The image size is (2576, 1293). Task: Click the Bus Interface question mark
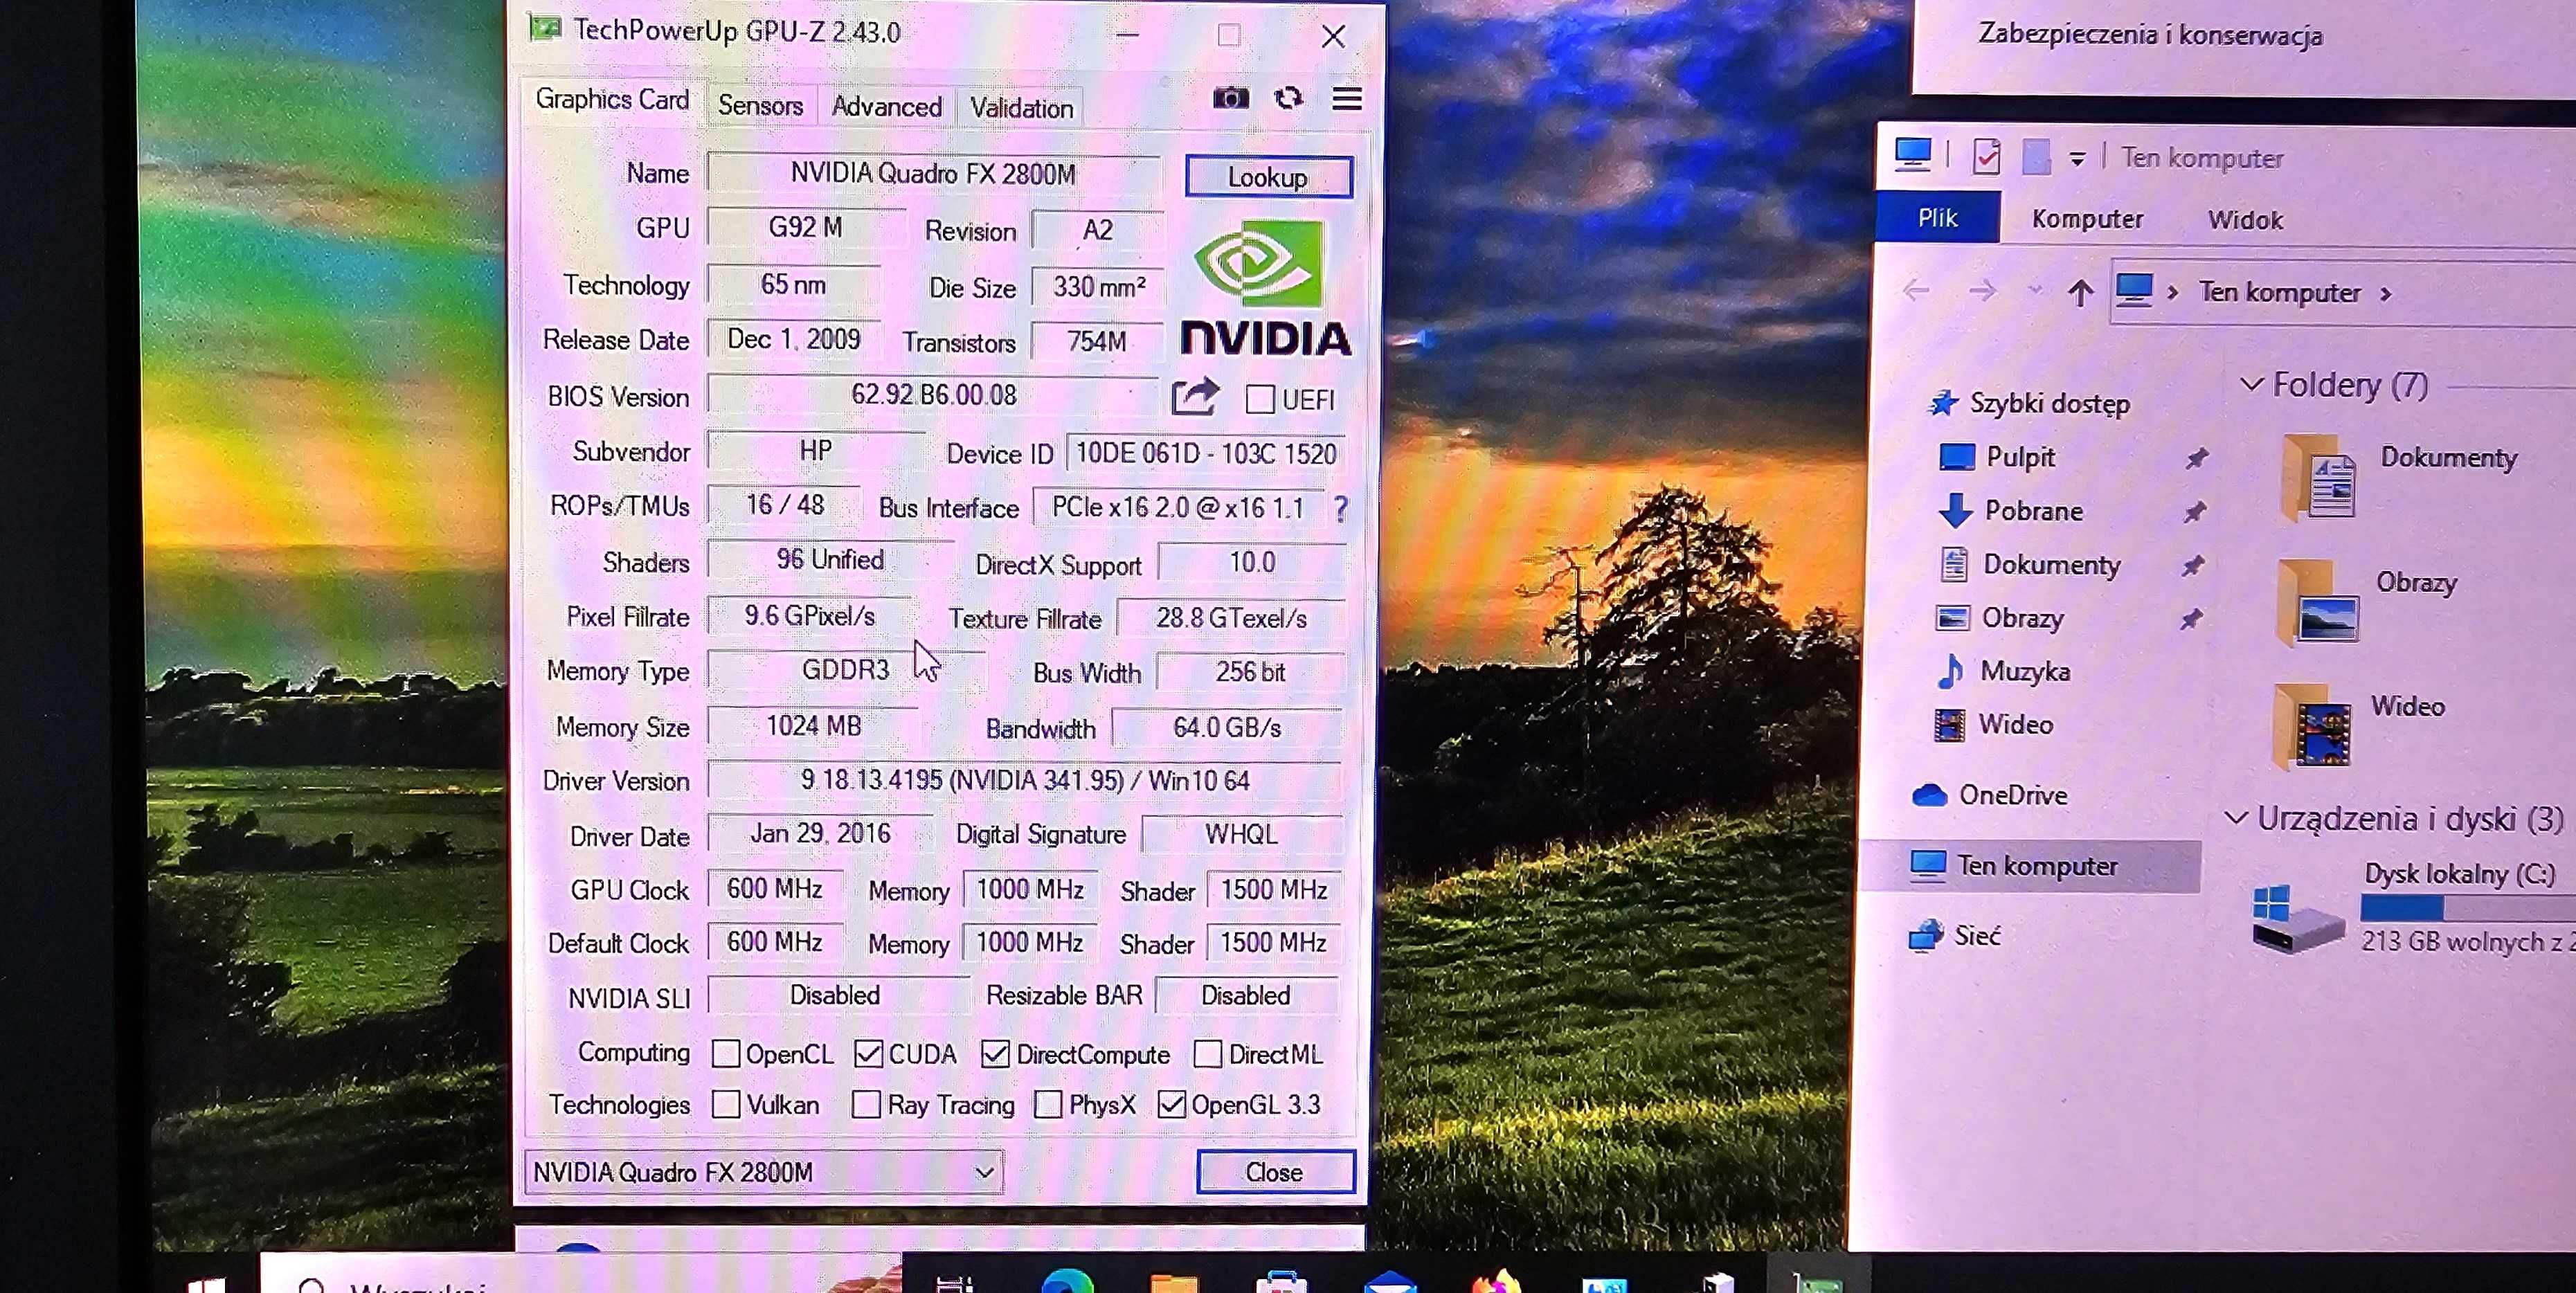click(1340, 509)
